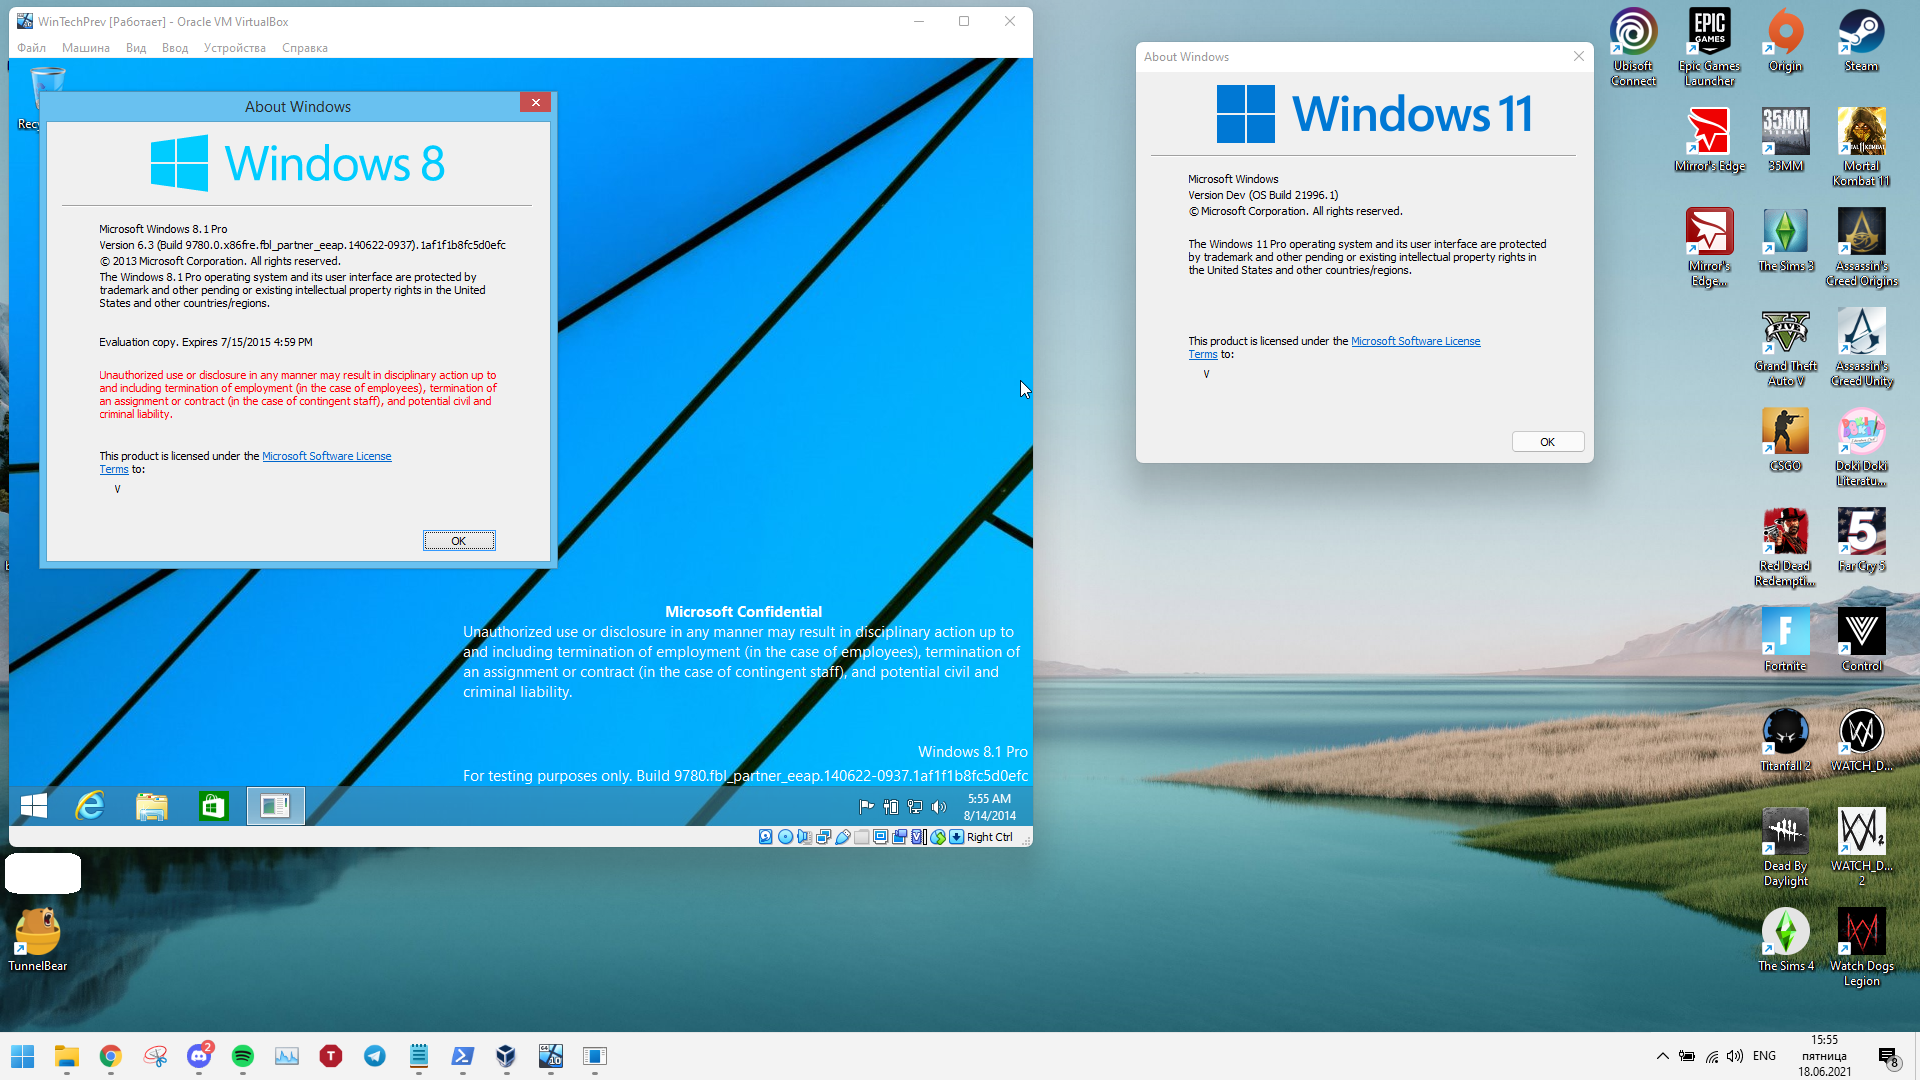Expand the hidden icons arrow in system tray
Viewport: 1920px width, 1080px height.
(1662, 1056)
